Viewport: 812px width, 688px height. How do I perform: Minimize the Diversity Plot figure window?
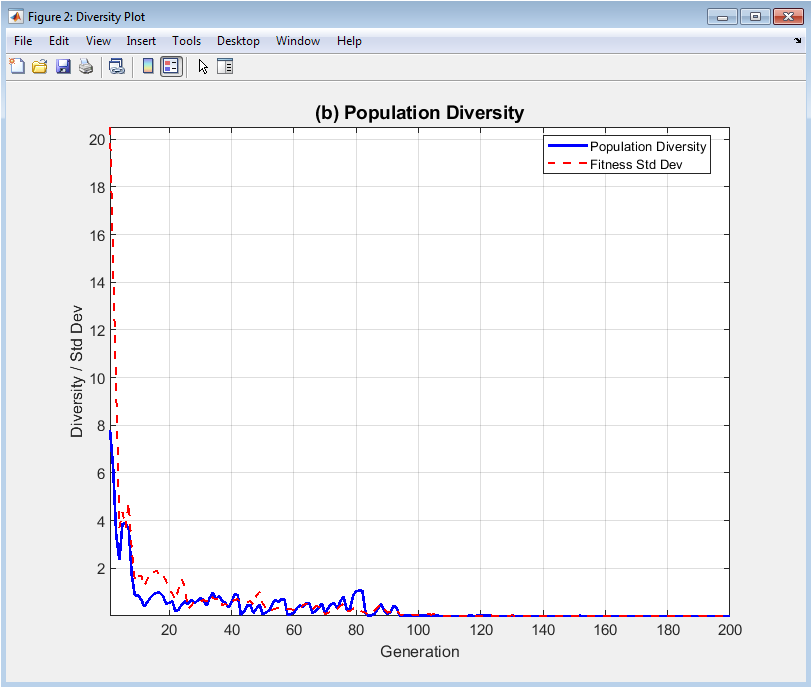click(722, 17)
